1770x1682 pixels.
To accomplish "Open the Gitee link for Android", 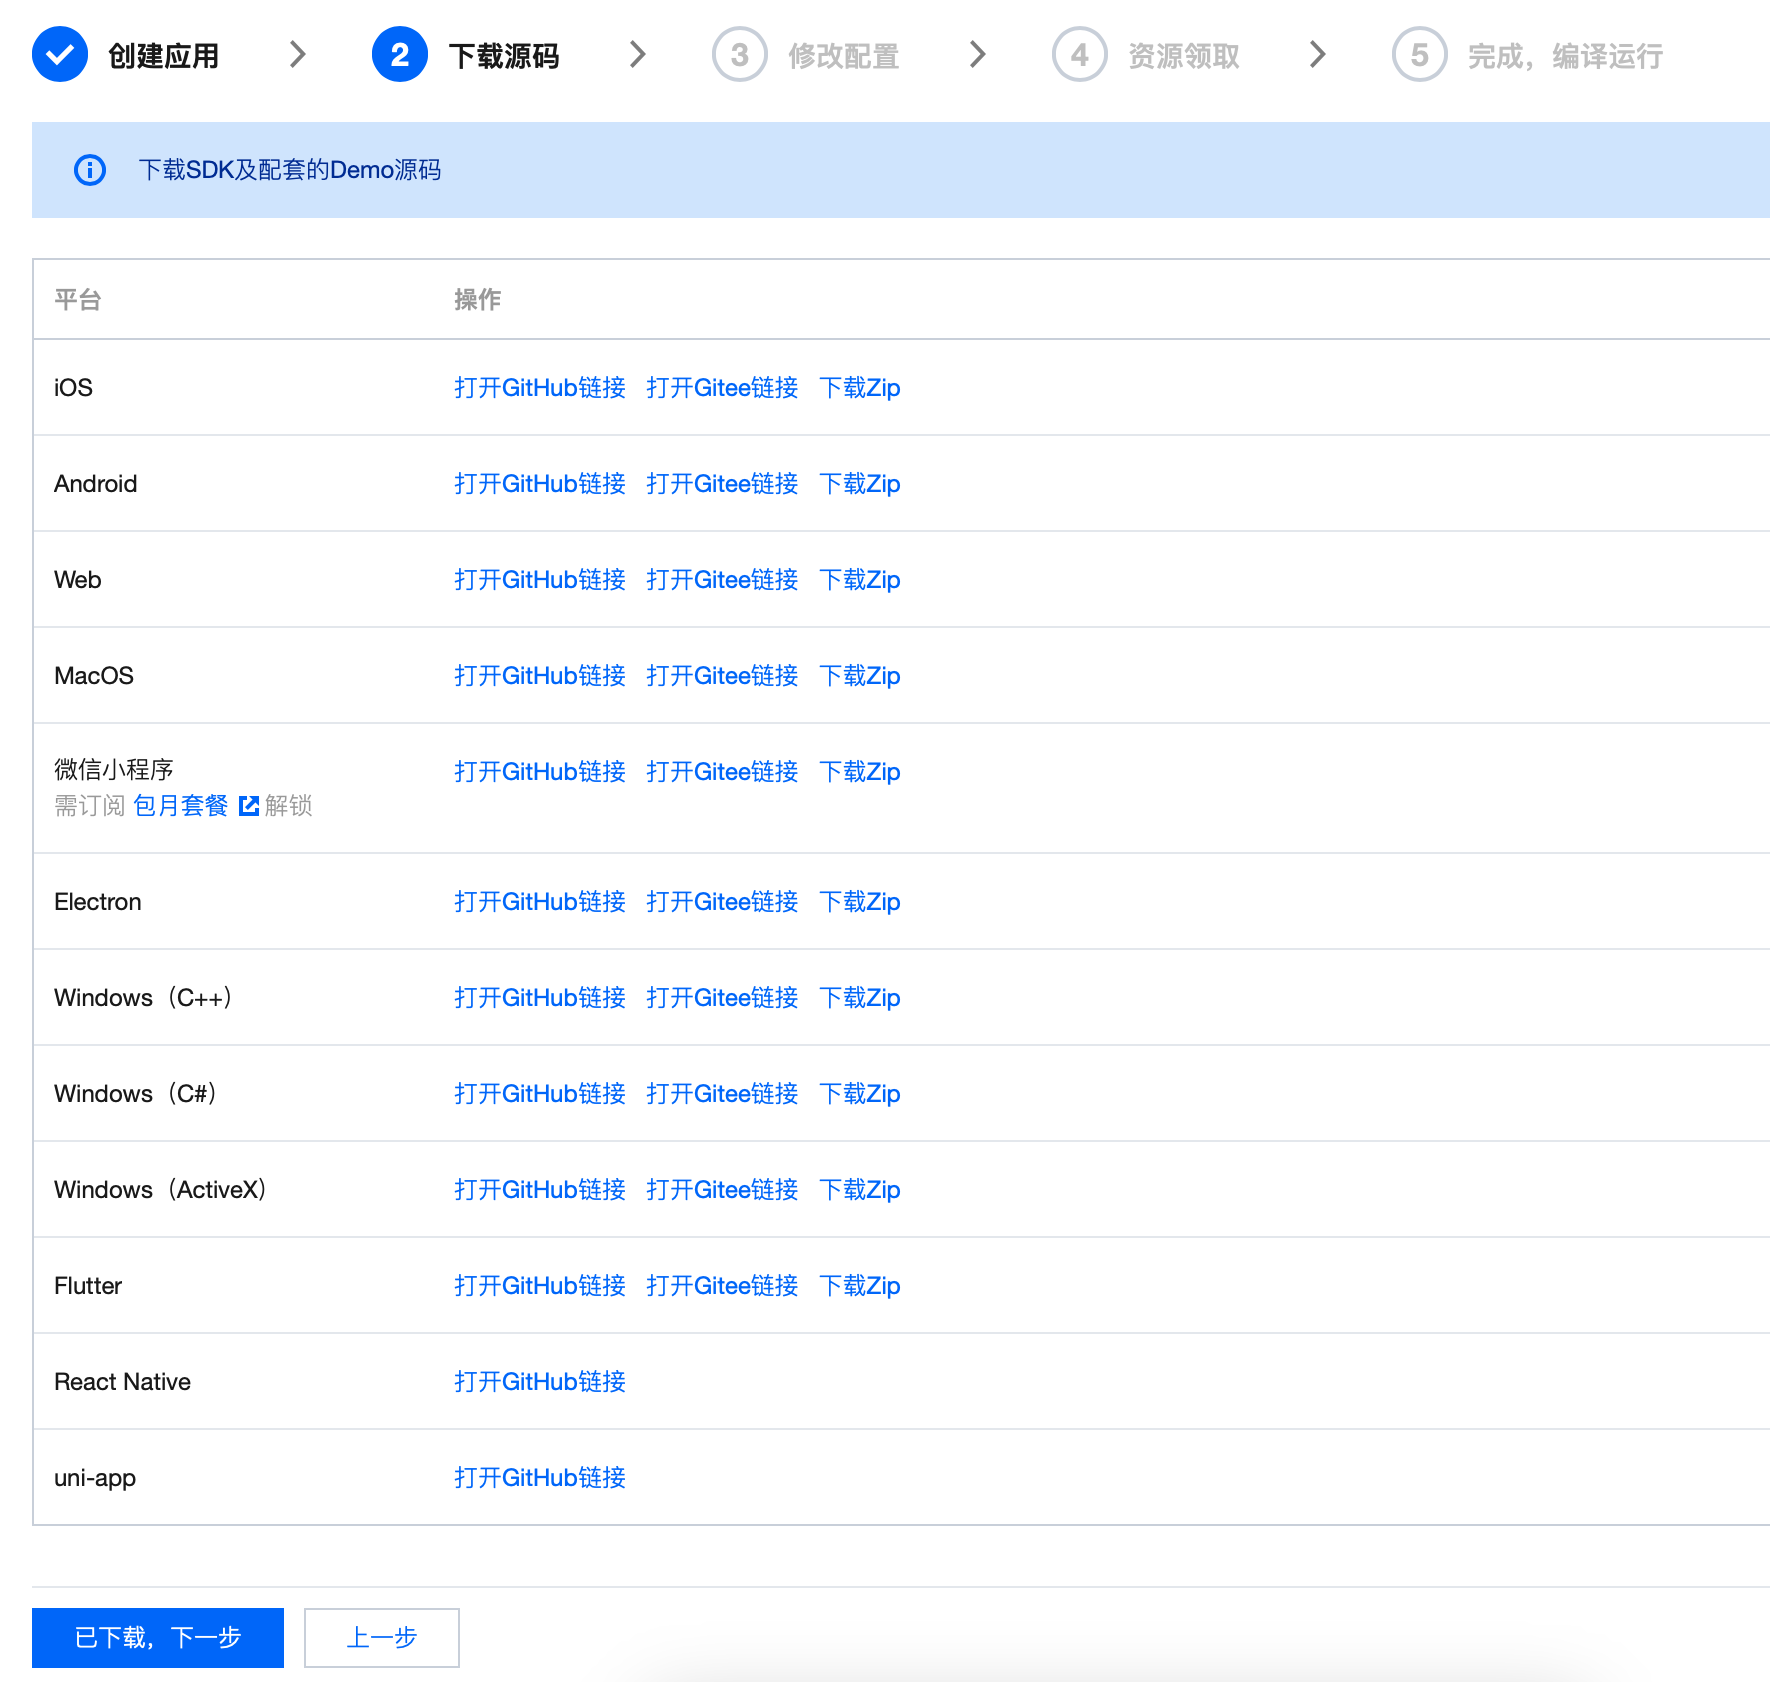I will 722,484.
